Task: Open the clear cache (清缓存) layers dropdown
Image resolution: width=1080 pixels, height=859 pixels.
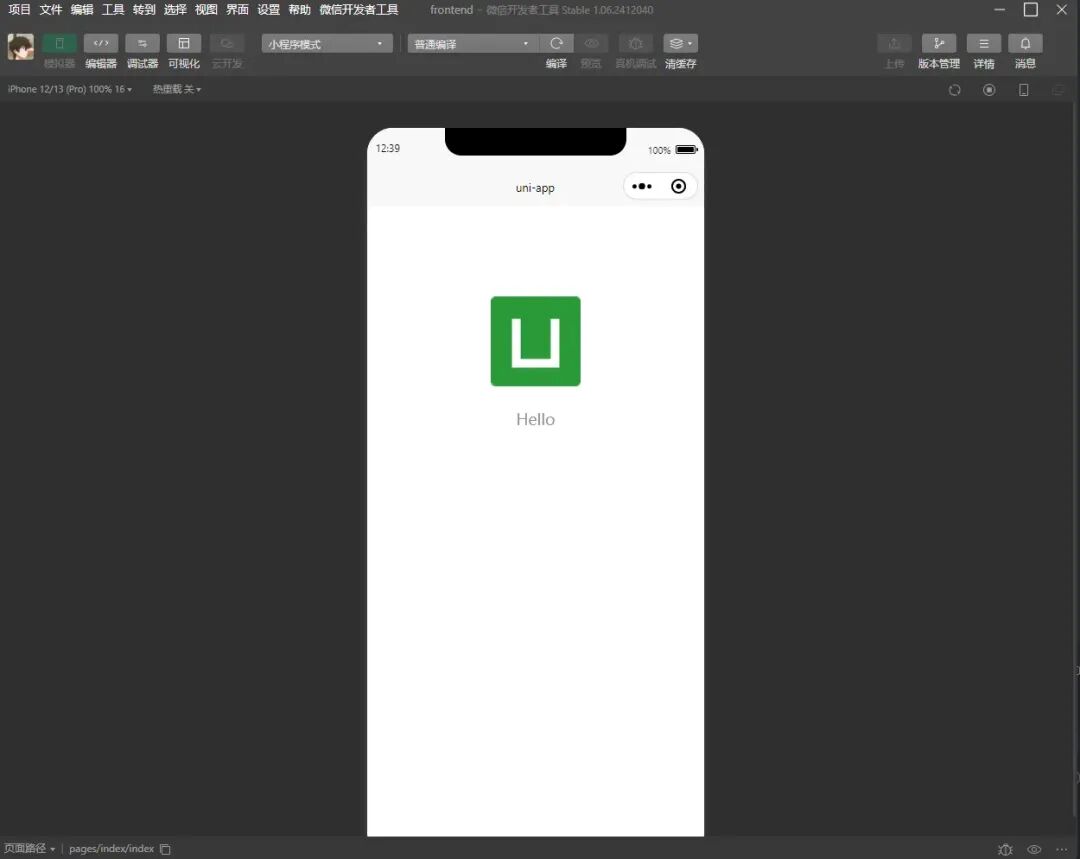Action: click(x=681, y=43)
